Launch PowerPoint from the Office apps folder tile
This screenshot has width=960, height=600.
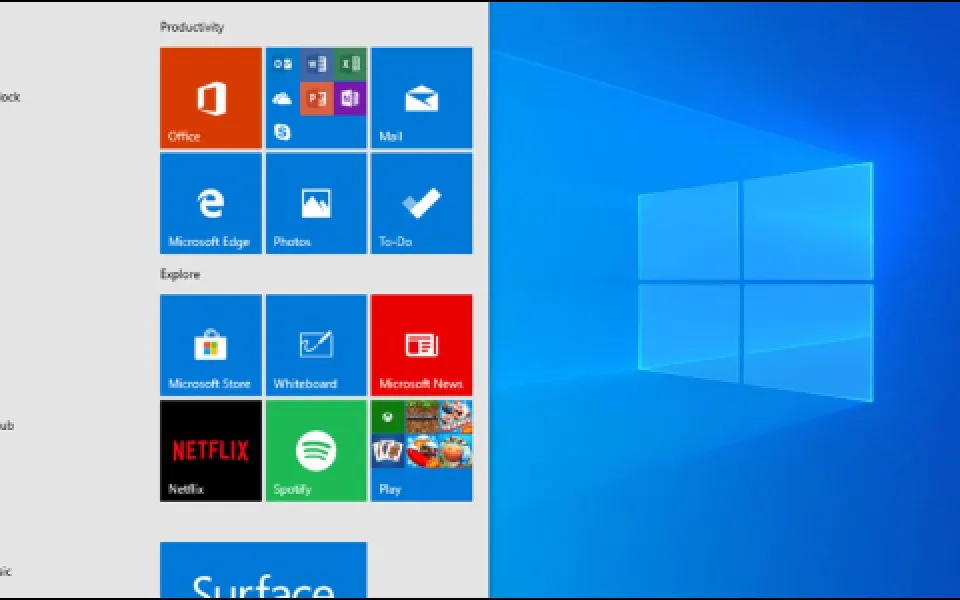point(317,98)
